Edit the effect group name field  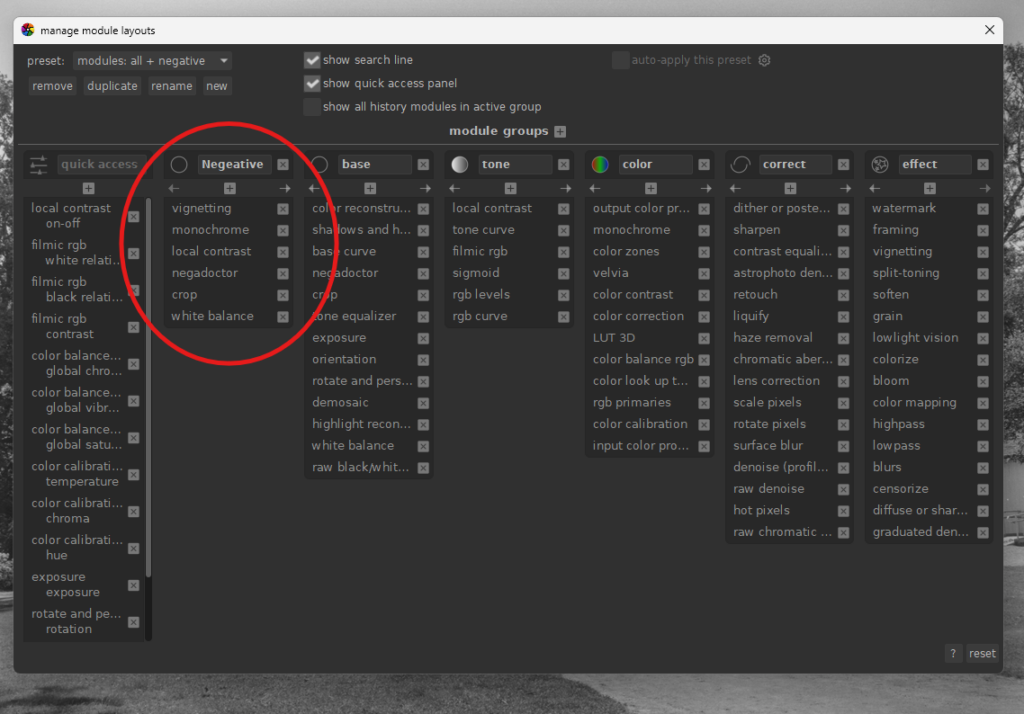[935, 165]
